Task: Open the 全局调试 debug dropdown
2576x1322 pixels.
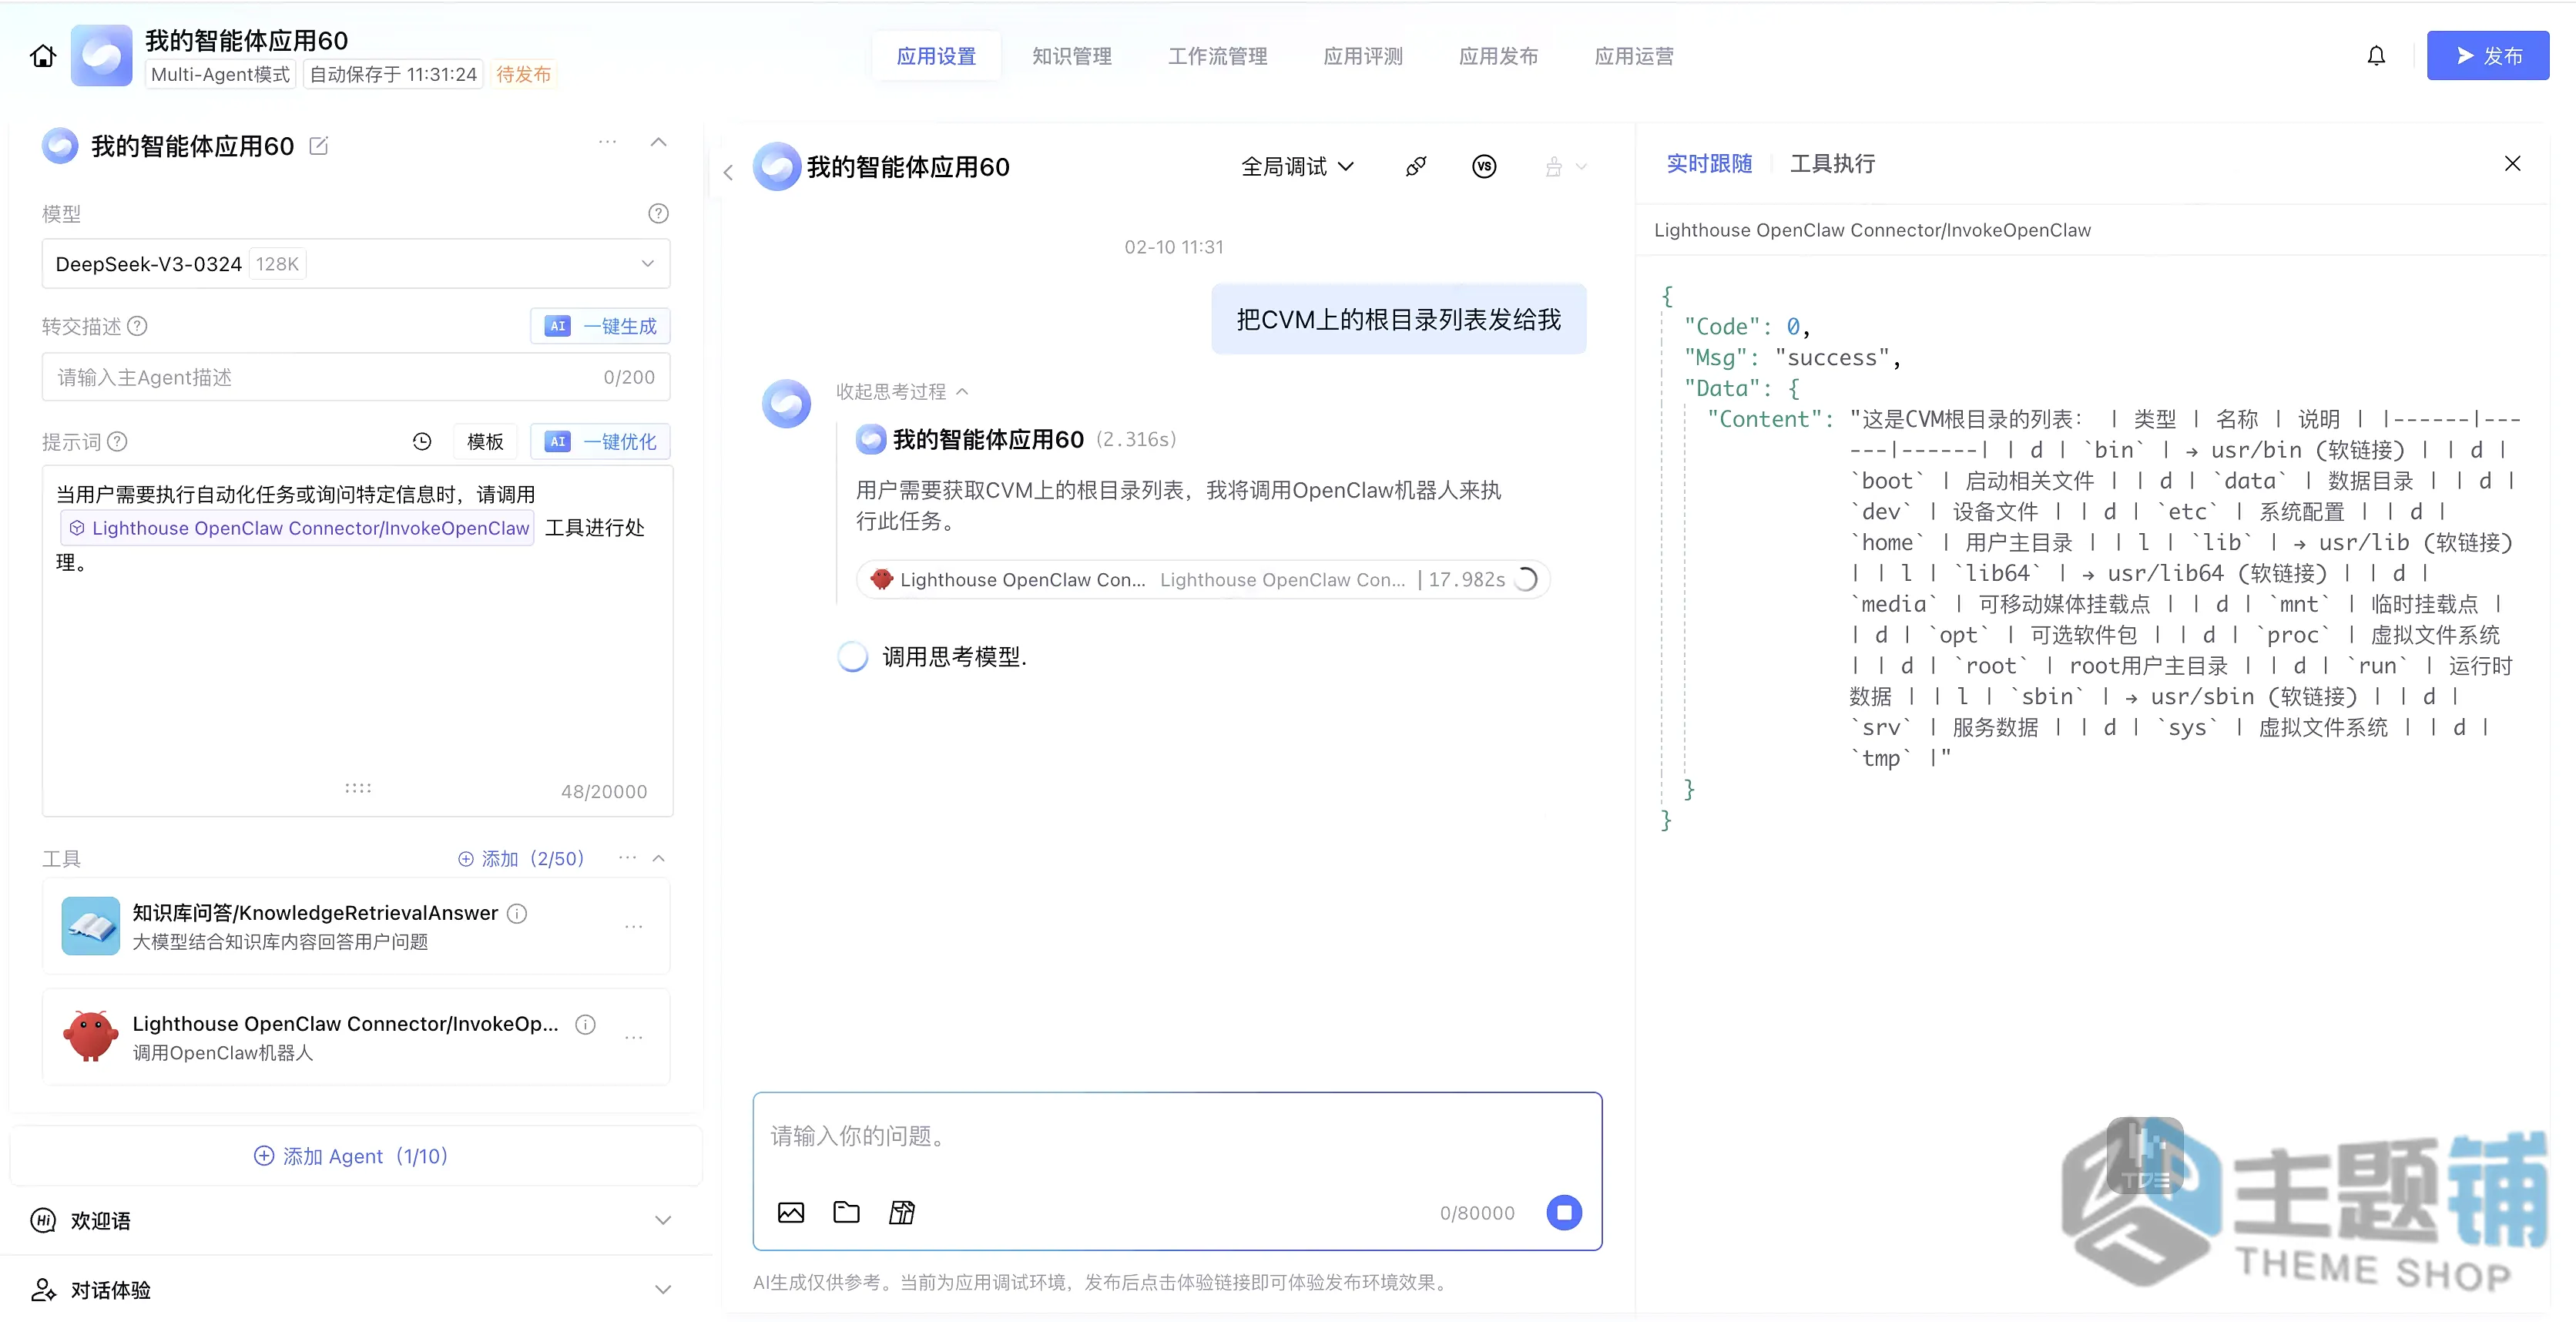Action: click(x=1297, y=167)
